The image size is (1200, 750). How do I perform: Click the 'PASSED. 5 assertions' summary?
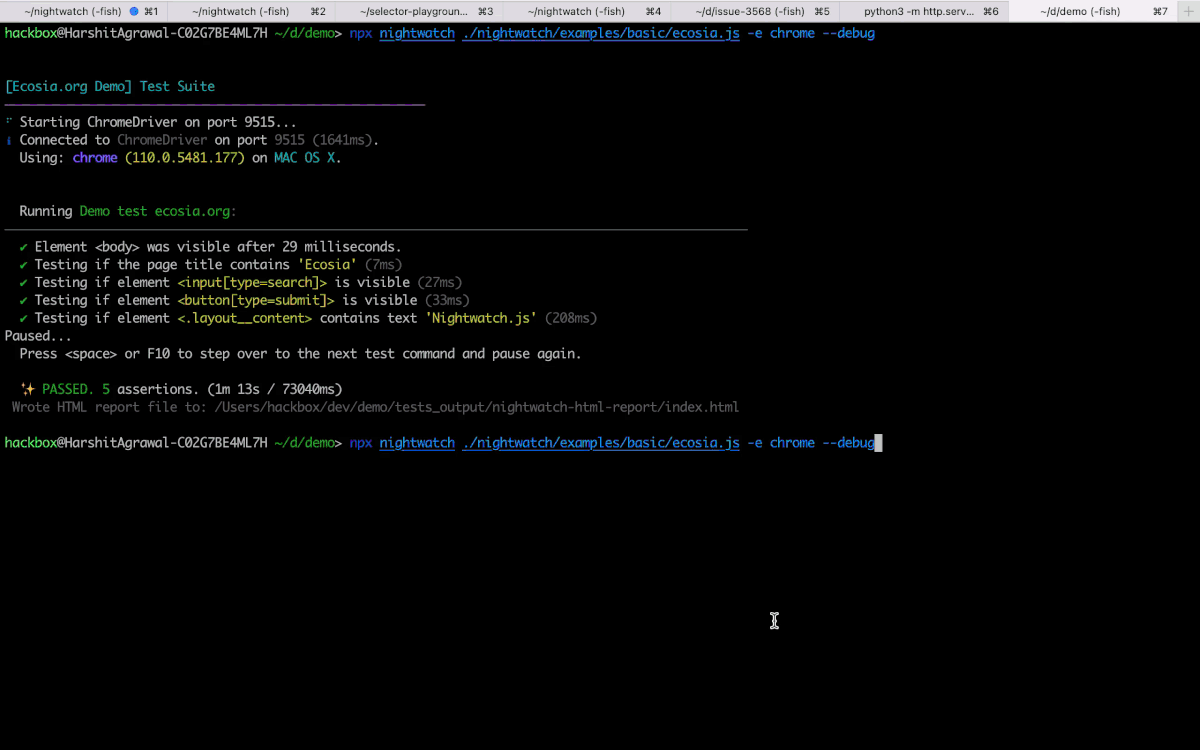(x=120, y=390)
